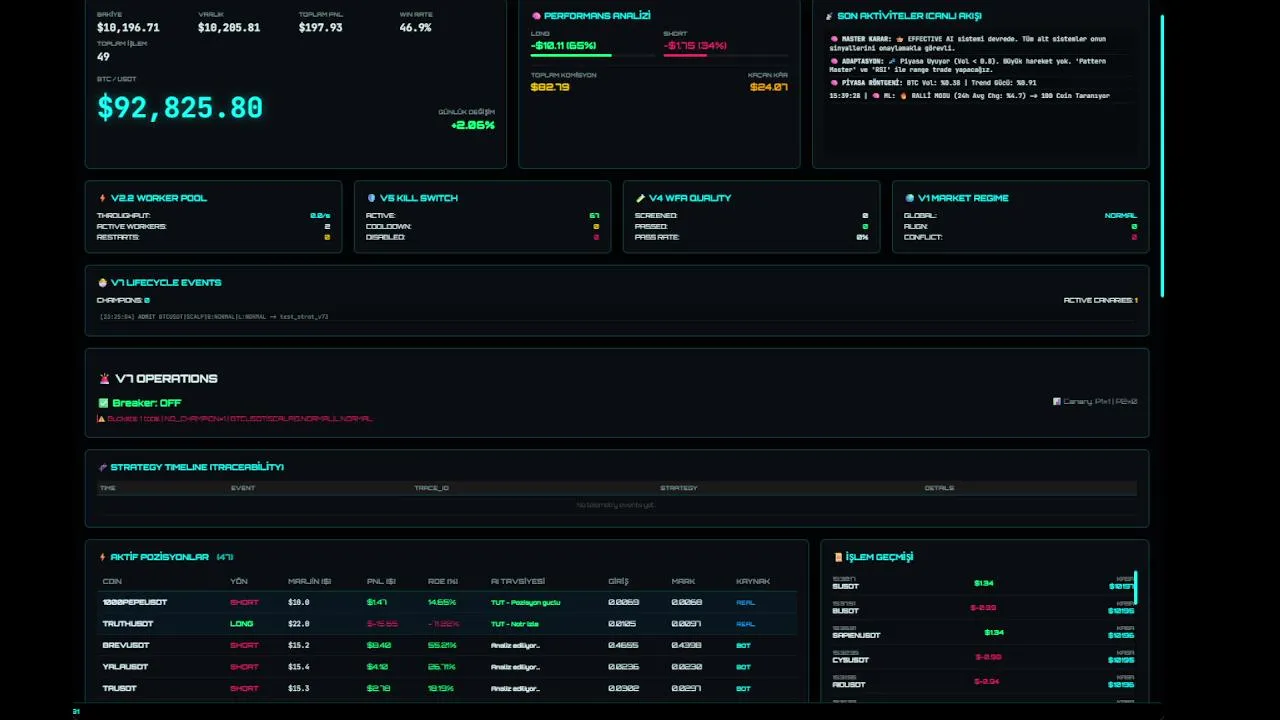1280x720 pixels.
Task: Click the AI TAVSİYESİ column header
Action: tap(518, 582)
